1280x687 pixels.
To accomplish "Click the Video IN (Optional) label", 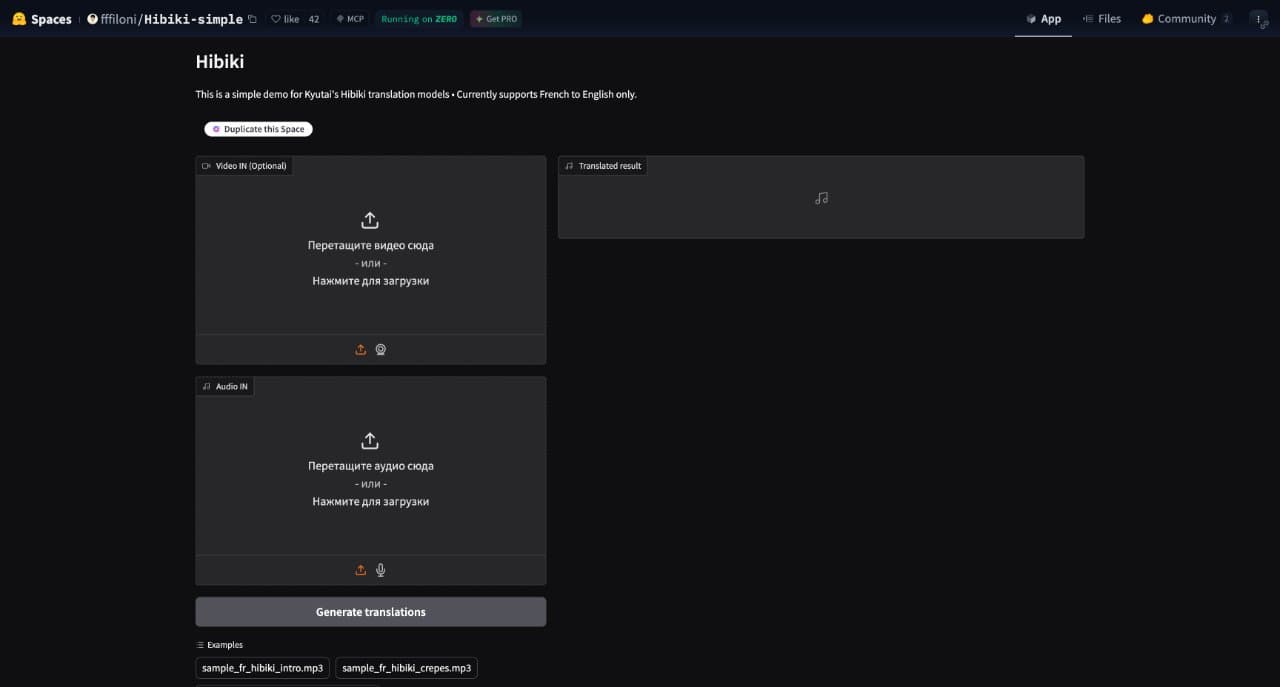I will (244, 166).
